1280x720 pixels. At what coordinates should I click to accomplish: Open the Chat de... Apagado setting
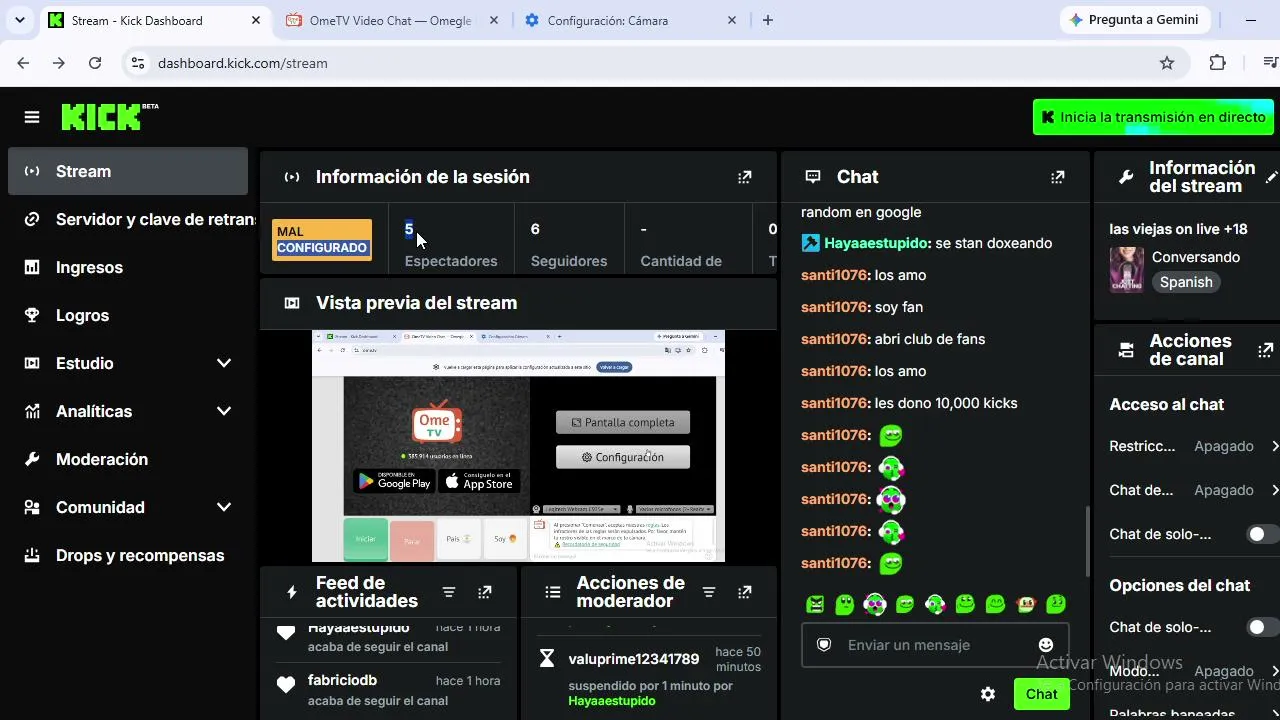tap(1194, 490)
